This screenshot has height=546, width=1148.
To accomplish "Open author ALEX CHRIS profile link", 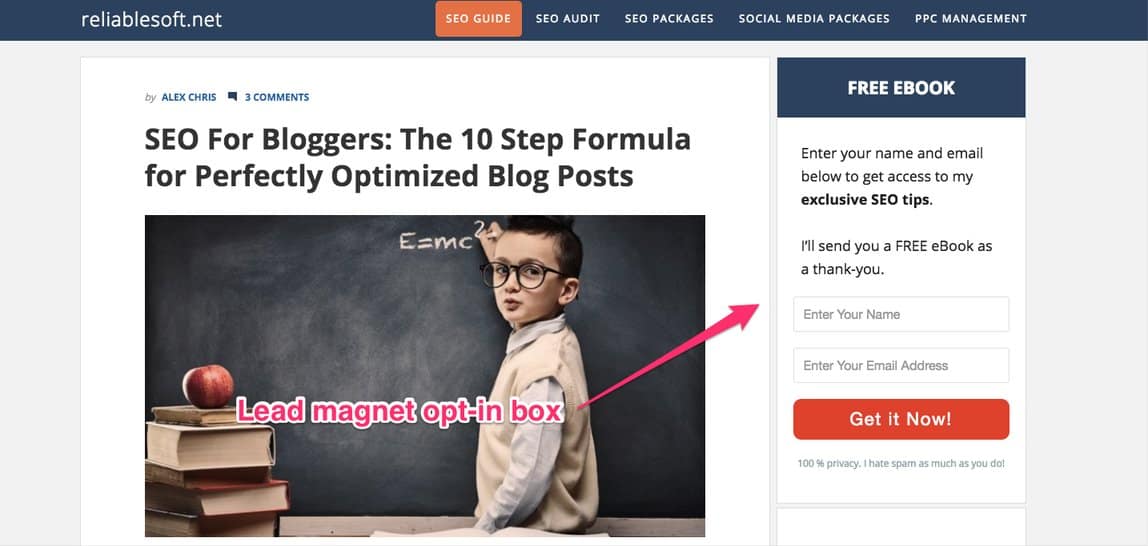I will pyautogui.click(x=189, y=97).
